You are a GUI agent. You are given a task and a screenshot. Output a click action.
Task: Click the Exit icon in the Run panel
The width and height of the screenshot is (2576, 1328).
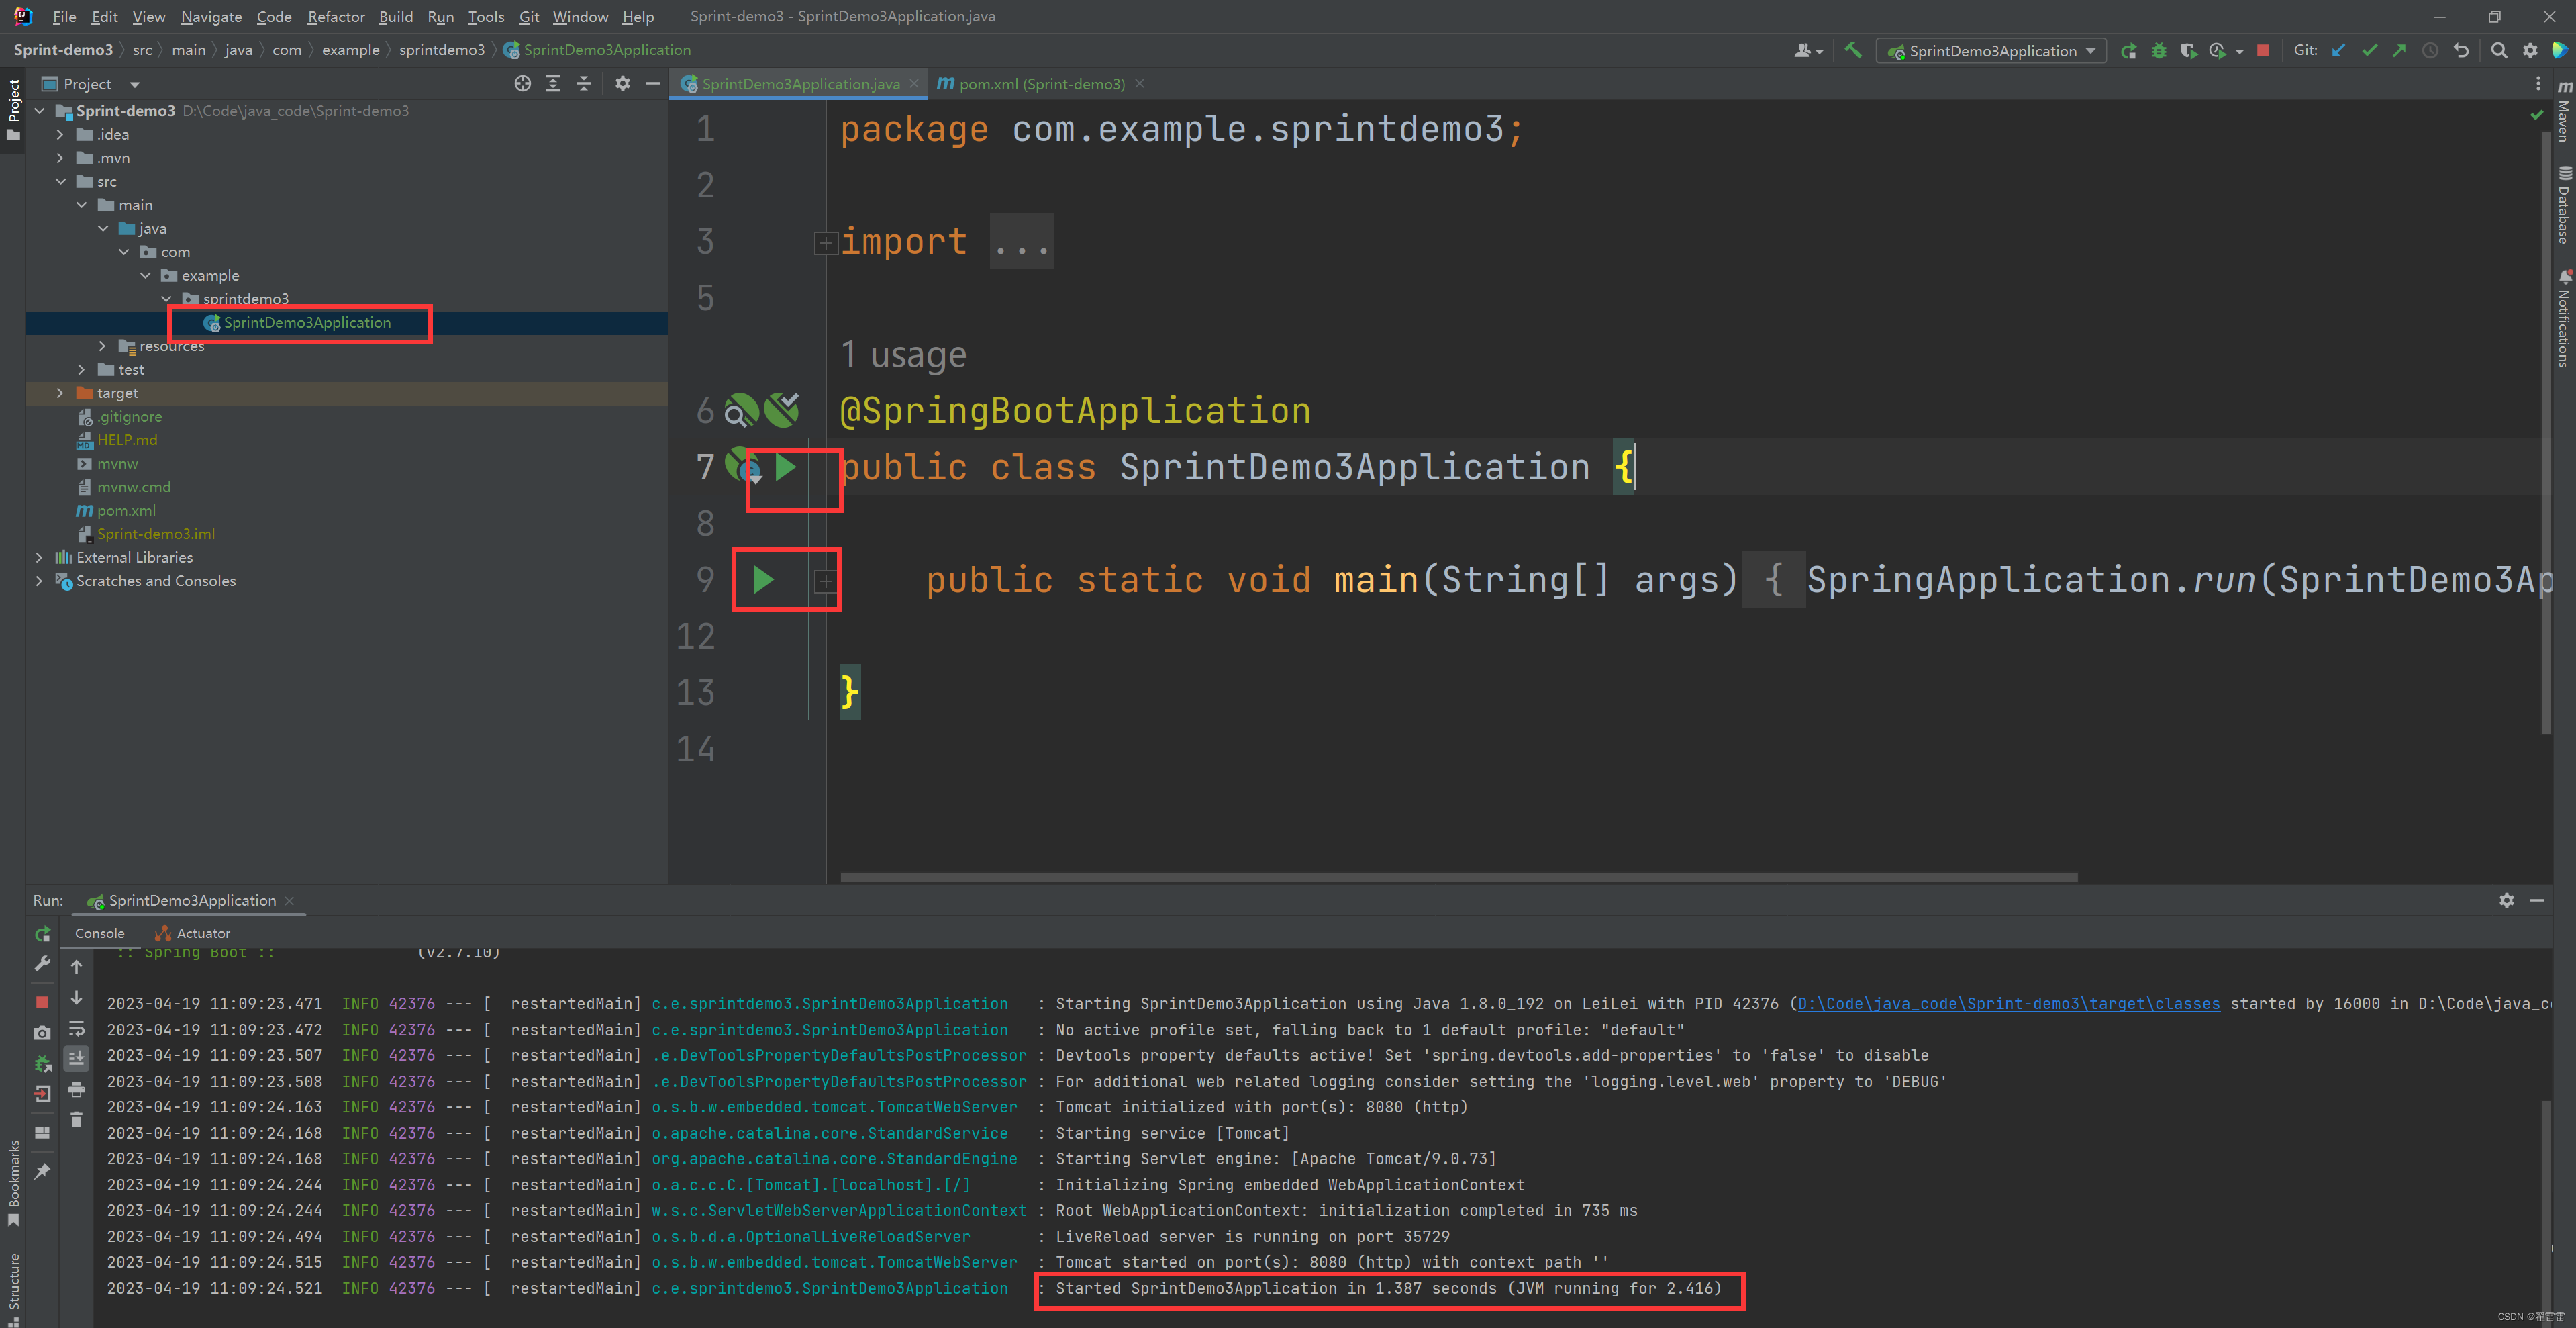(x=42, y=1094)
